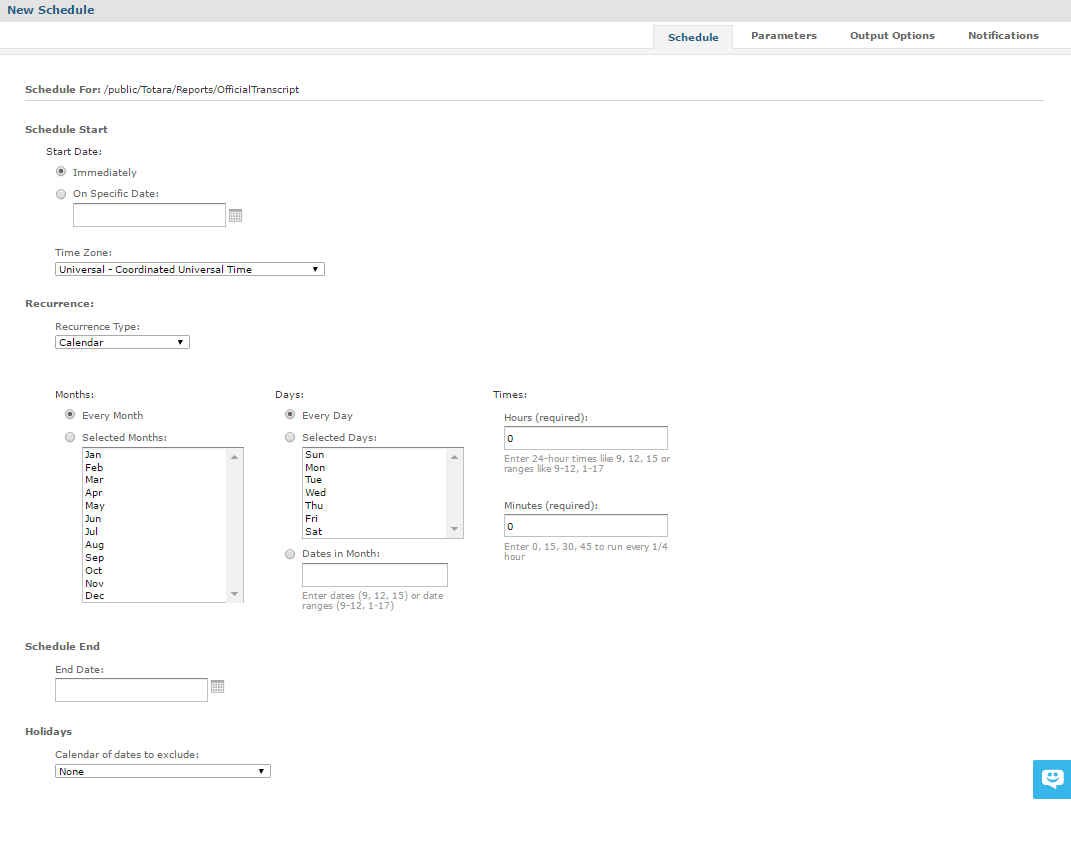Select Wed in the days list
Image resolution: width=1071 pixels, height=851 pixels.
pos(315,493)
